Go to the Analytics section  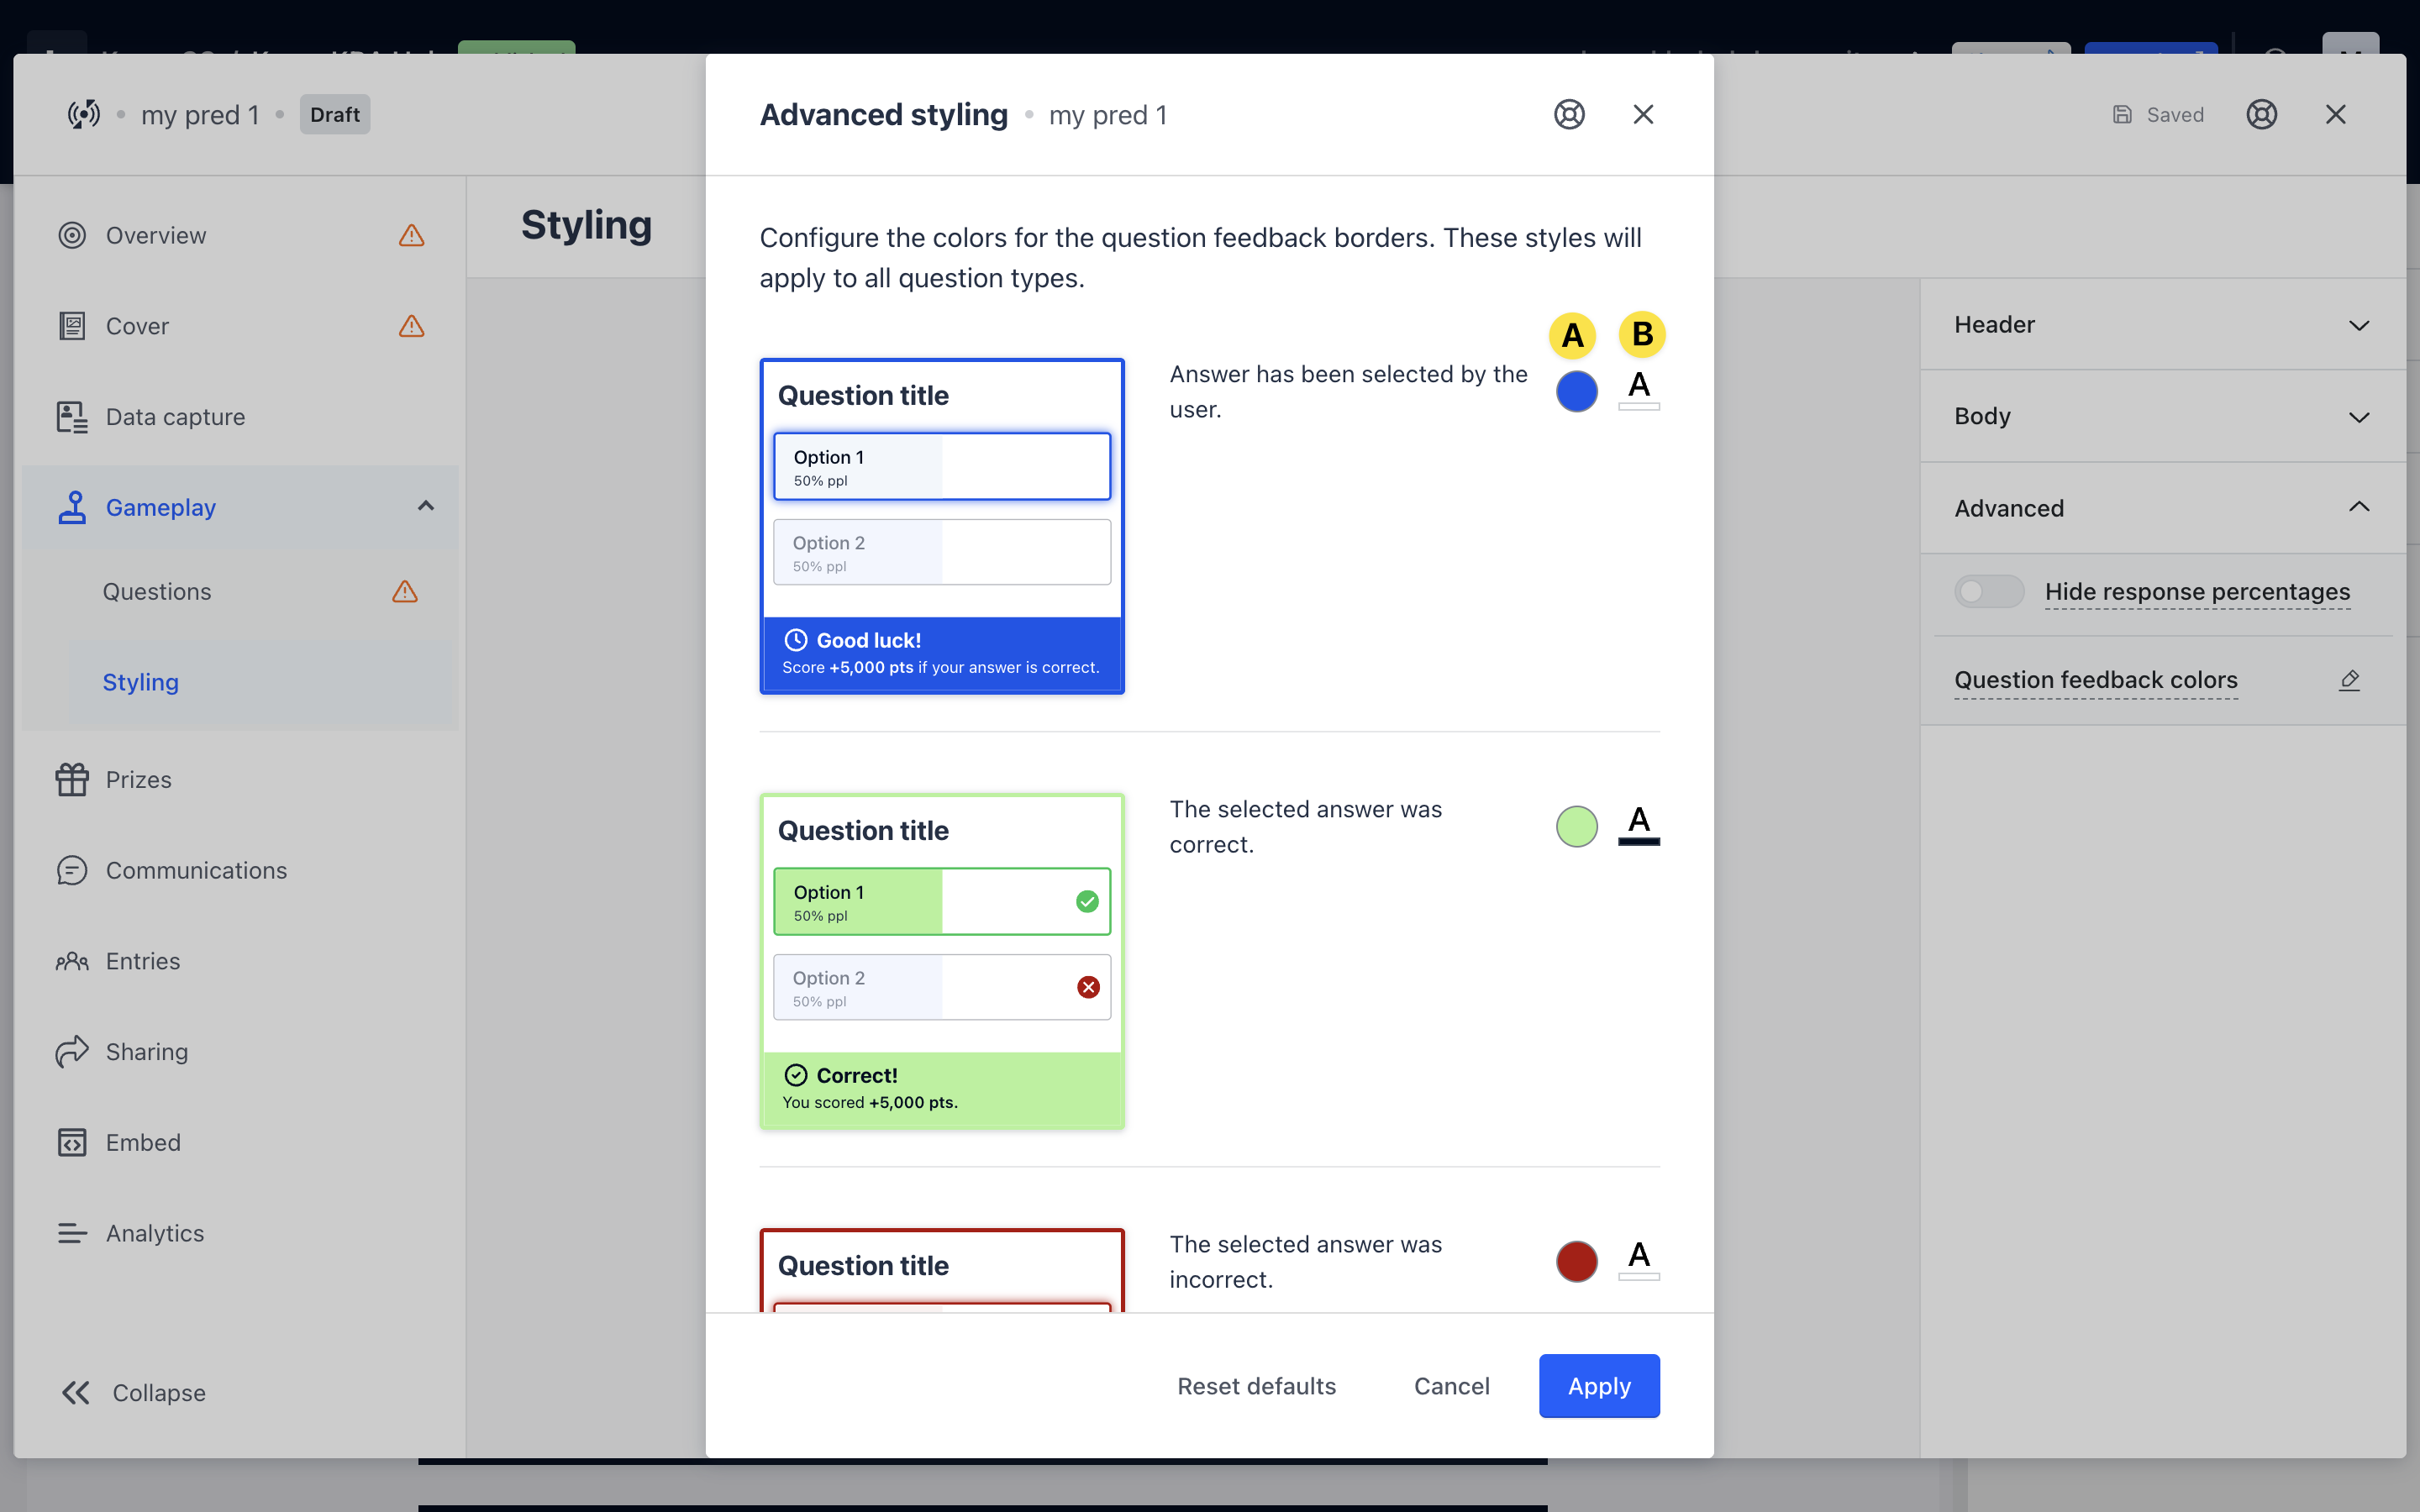coord(155,1233)
